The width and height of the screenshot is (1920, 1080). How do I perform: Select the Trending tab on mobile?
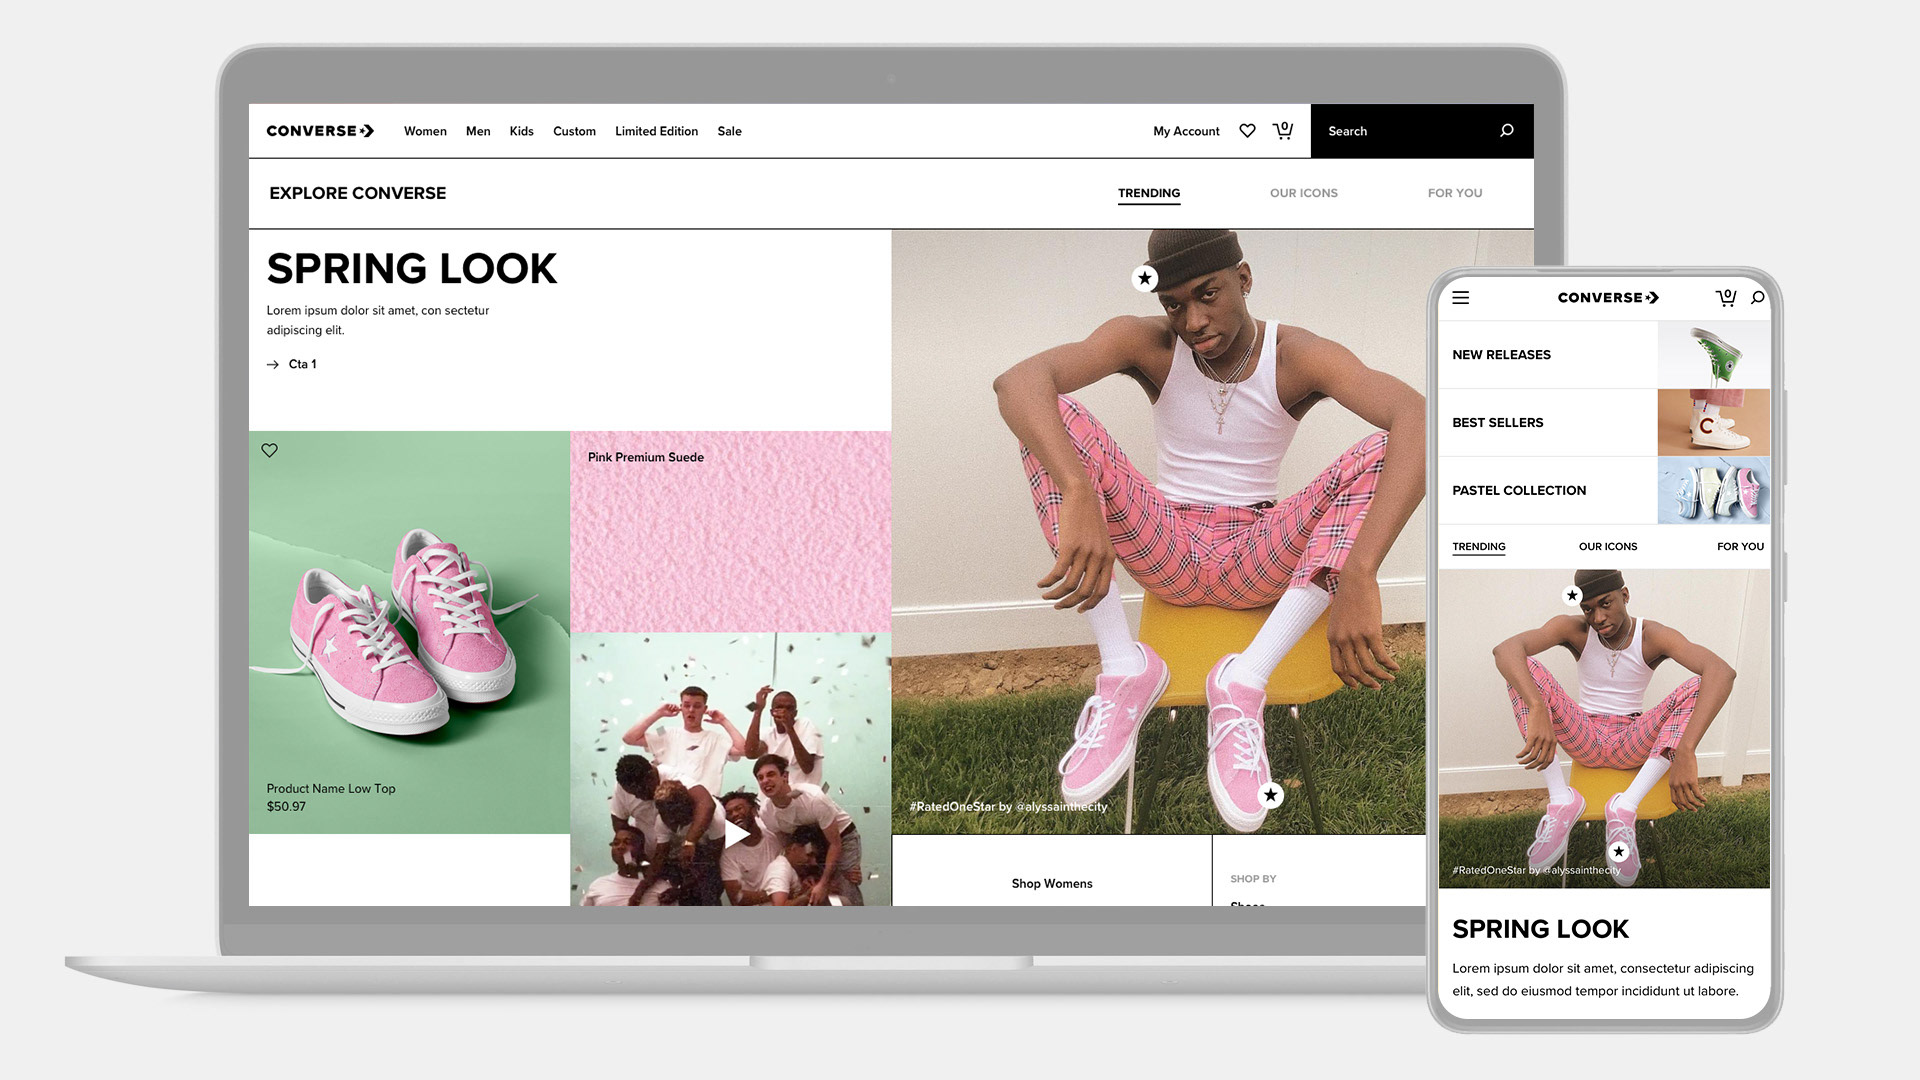1479,546
